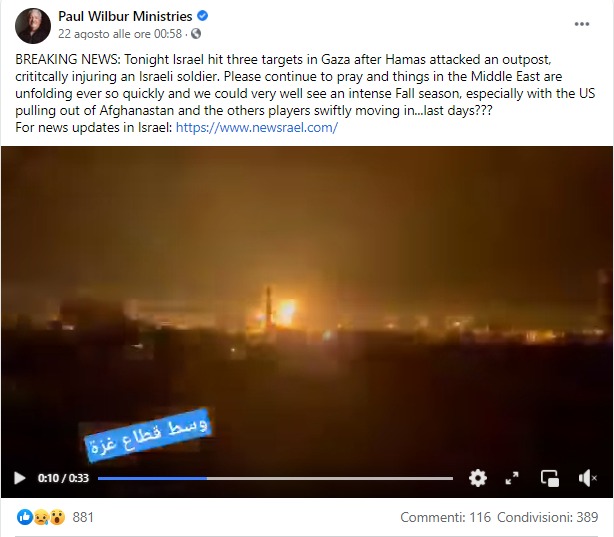This screenshot has width=614, height=537.
Task: Open Paul Wilbur Ministries page name
Action: click(125, 16)
